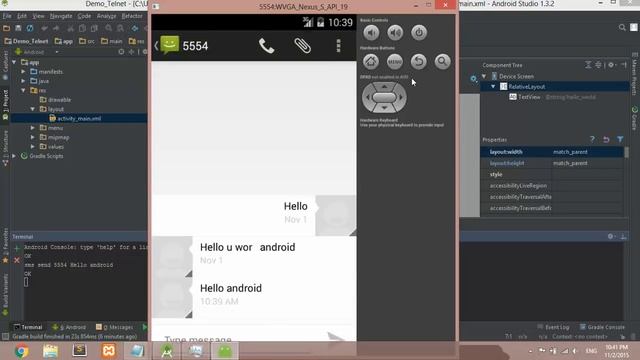Click D-pad down arrow on emulator
The width and height of the screenshot is (640, 360).
(x=384, y=108)
